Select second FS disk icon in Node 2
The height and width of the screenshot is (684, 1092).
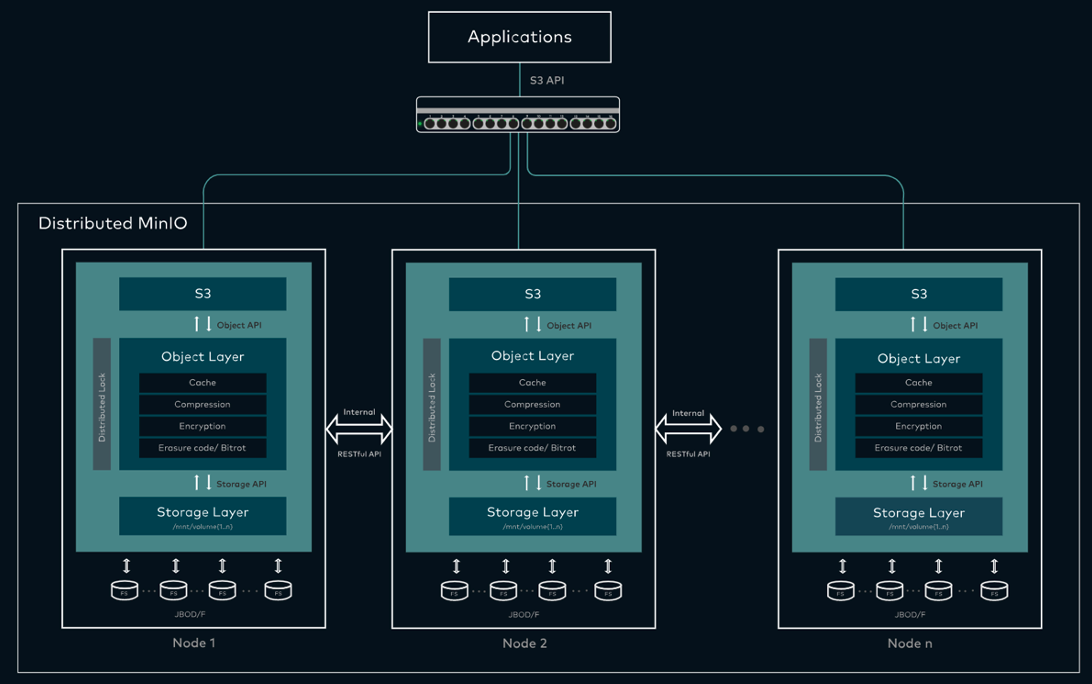(504, 591)
